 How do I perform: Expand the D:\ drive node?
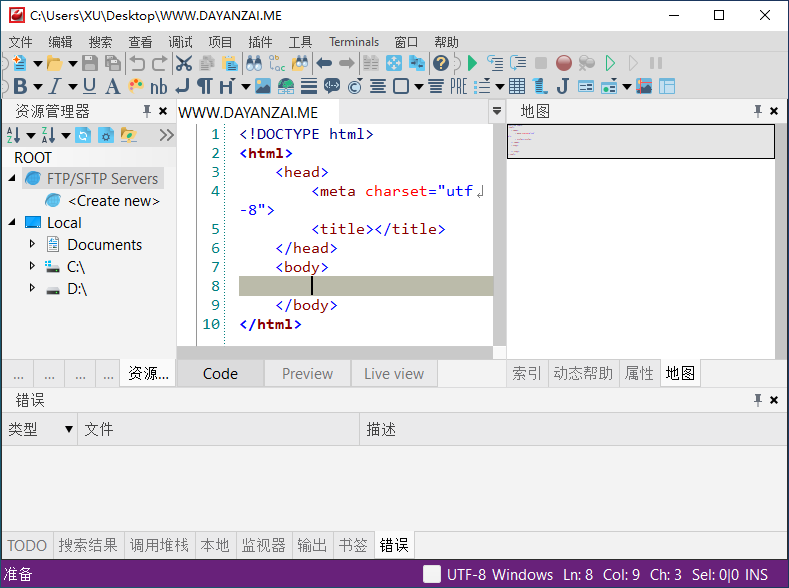pos(32,288)
